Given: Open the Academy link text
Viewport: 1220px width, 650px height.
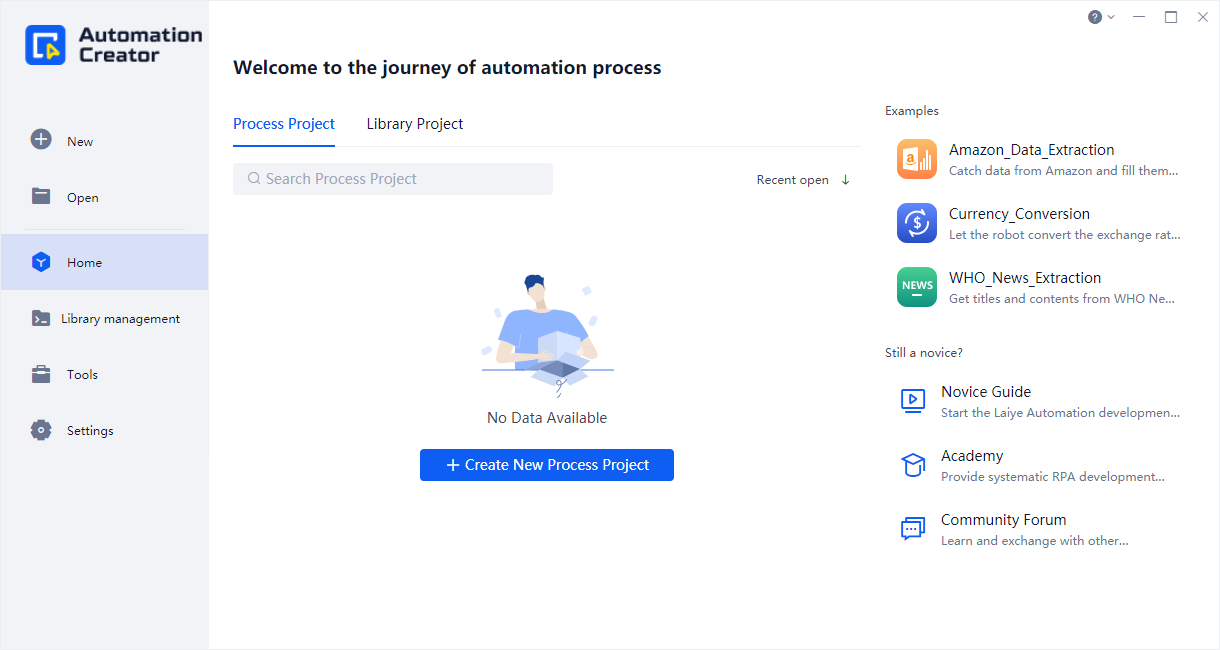Looking at the screenshot, I should pos(971,456).
